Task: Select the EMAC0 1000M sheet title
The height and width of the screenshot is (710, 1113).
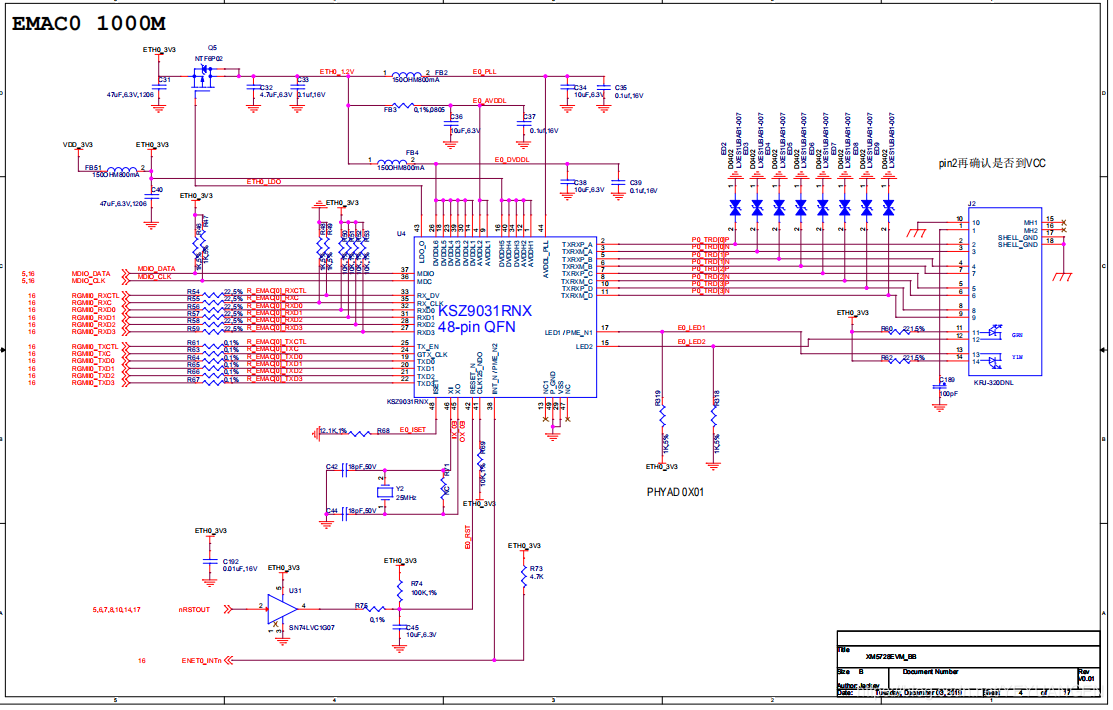Action: point(89,25)
